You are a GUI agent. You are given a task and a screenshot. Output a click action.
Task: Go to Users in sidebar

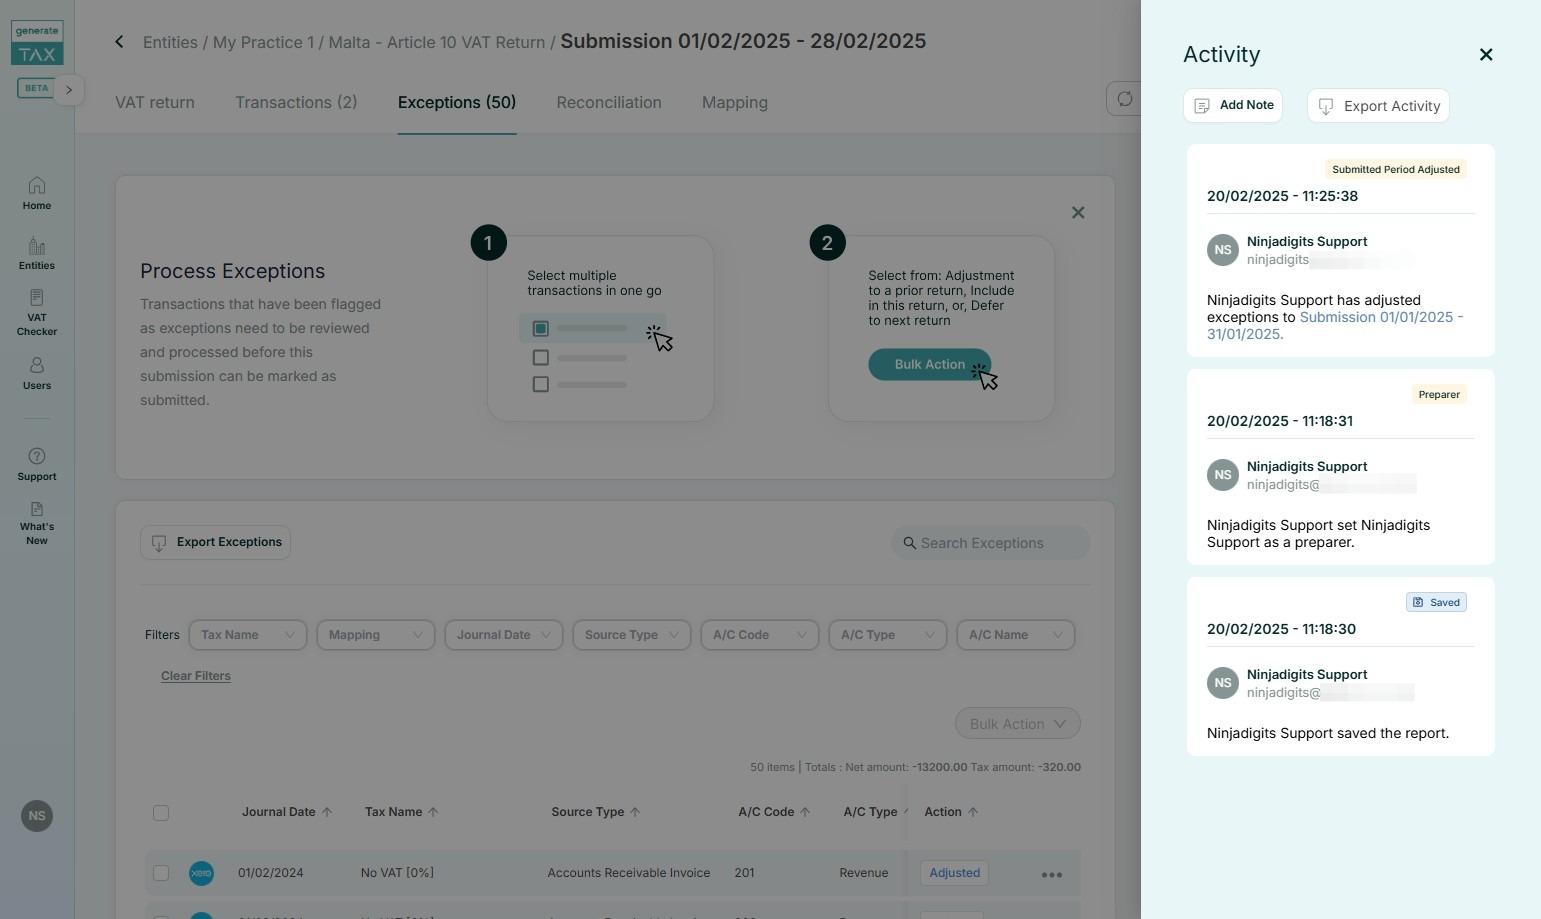[x=37, y=373]
